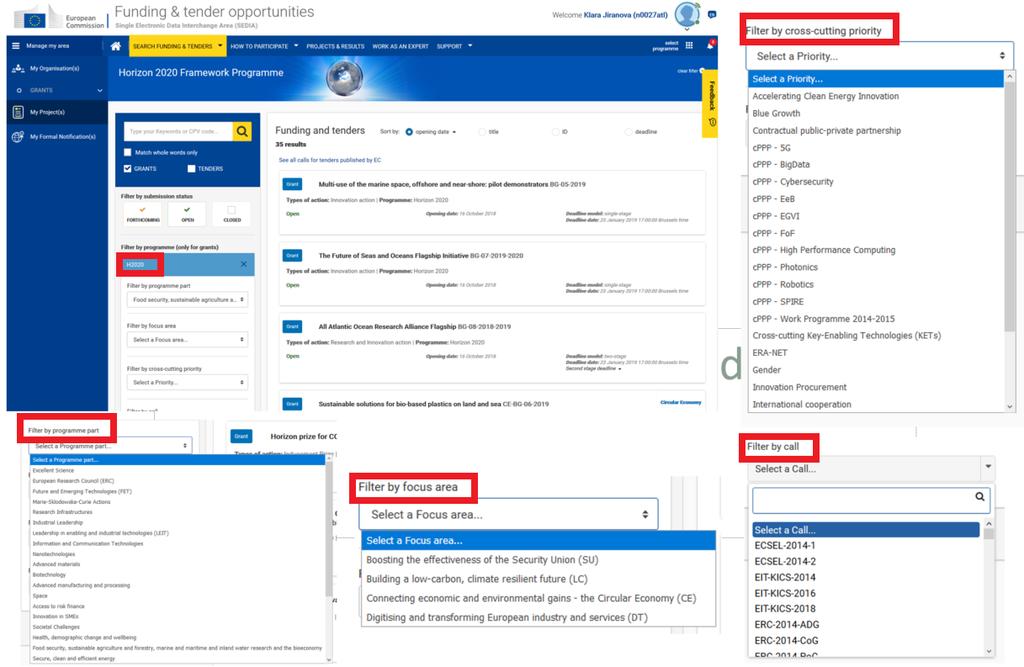Click the Circular Economy tag link
1024x667 pixels.
point(680,402)
